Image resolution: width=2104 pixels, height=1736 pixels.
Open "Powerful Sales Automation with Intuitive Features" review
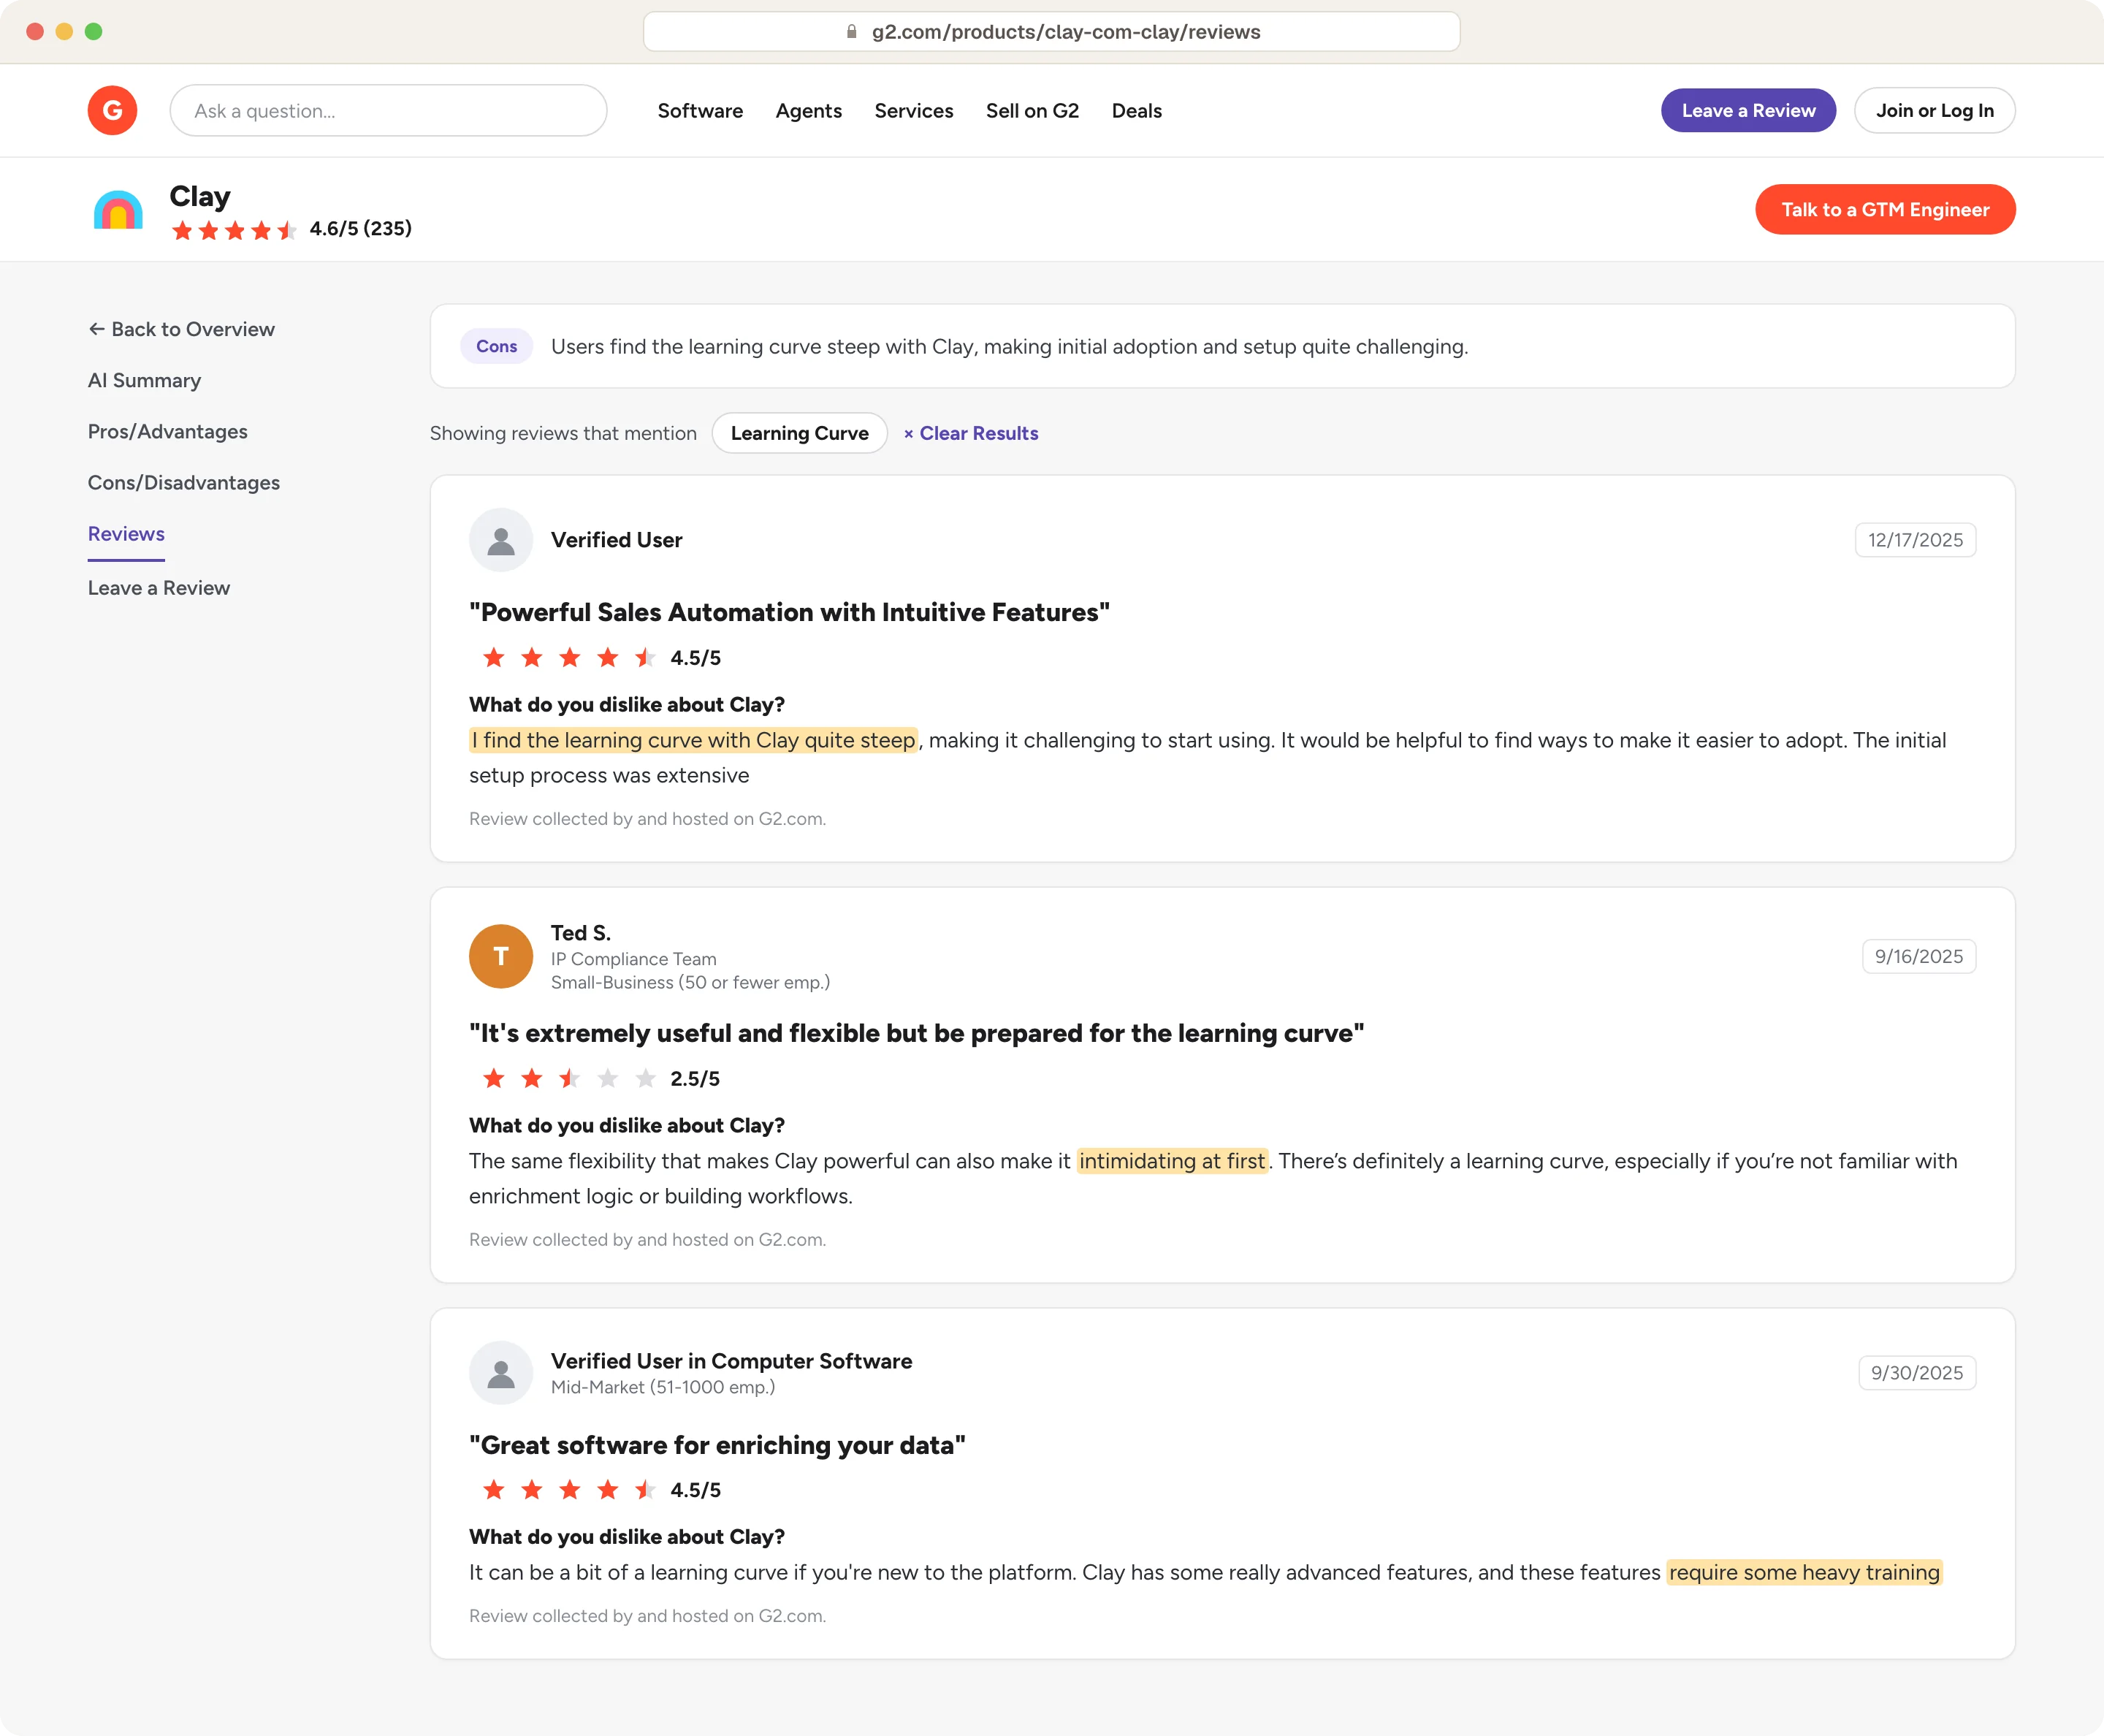coord(789,612)
